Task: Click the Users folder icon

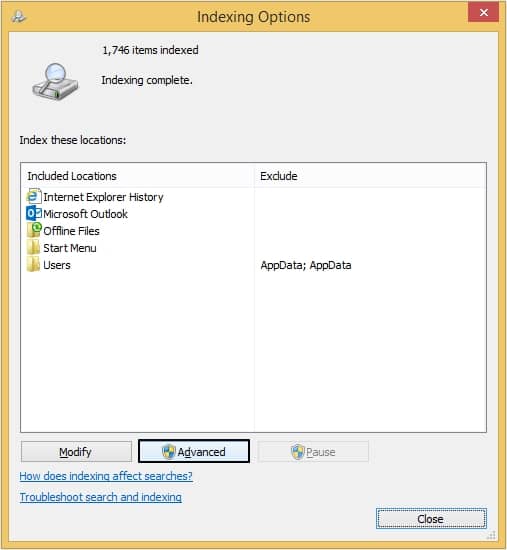Action: tap(34, 264)
